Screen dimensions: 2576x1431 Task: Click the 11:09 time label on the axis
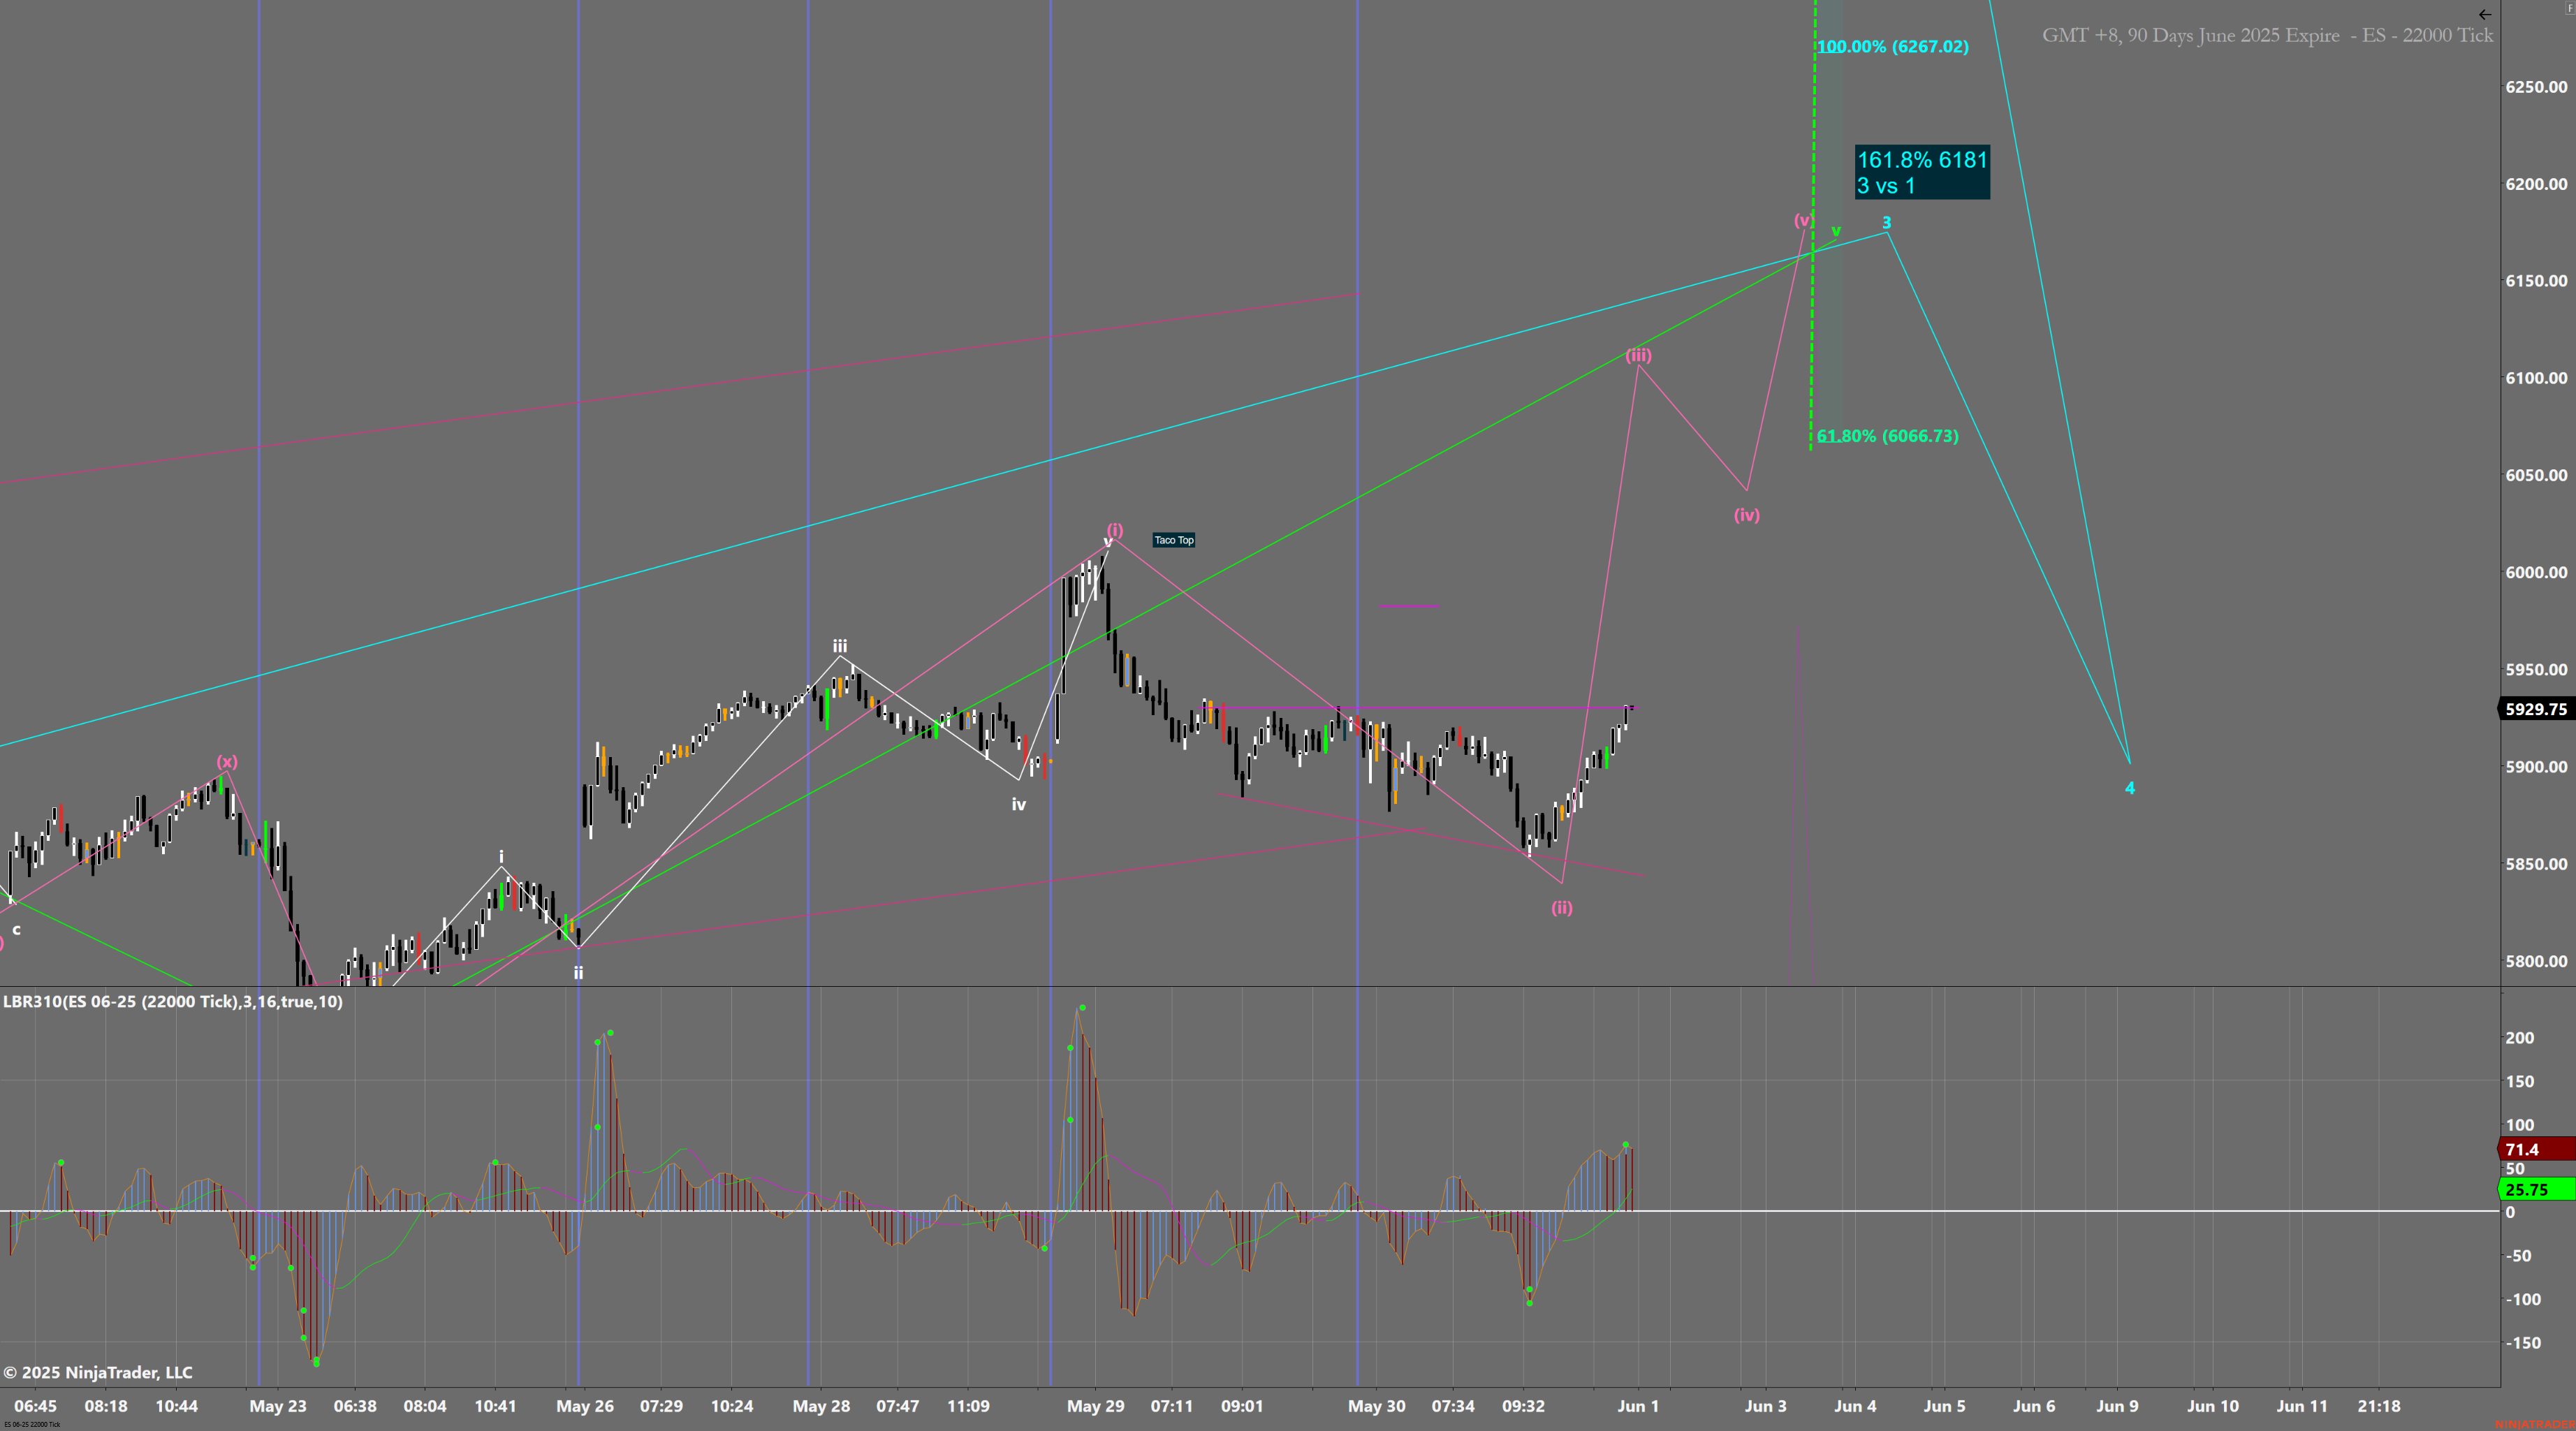(x=968, y=1406)
